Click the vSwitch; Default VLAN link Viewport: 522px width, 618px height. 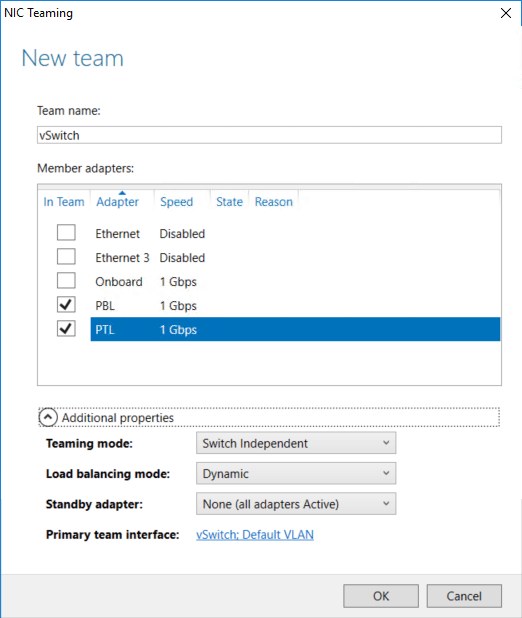(x=255, y=534)
